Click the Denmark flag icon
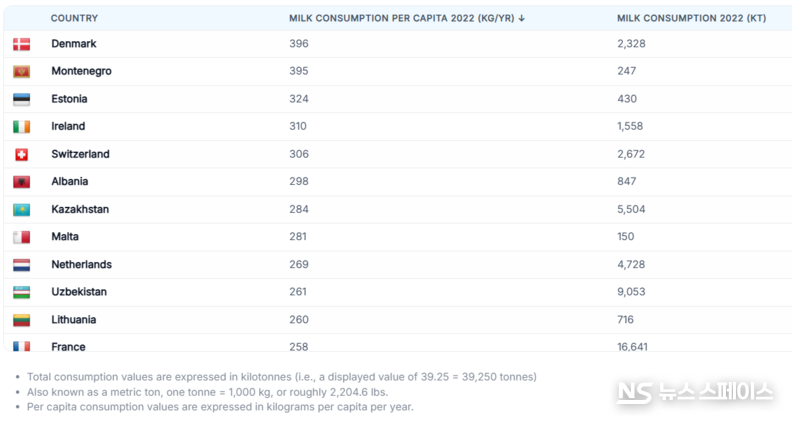This screenshot has width=792, height=421. (x=21, y=44)
